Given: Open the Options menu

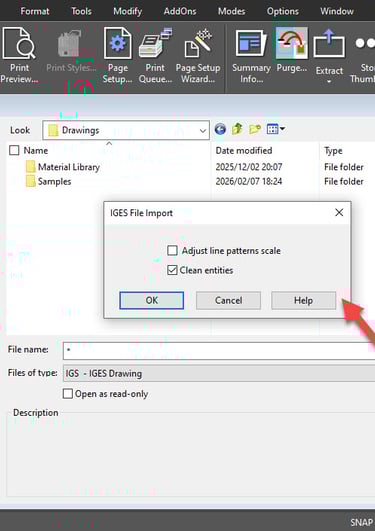Looking at the screenshot, I should (x=283, y=12).
